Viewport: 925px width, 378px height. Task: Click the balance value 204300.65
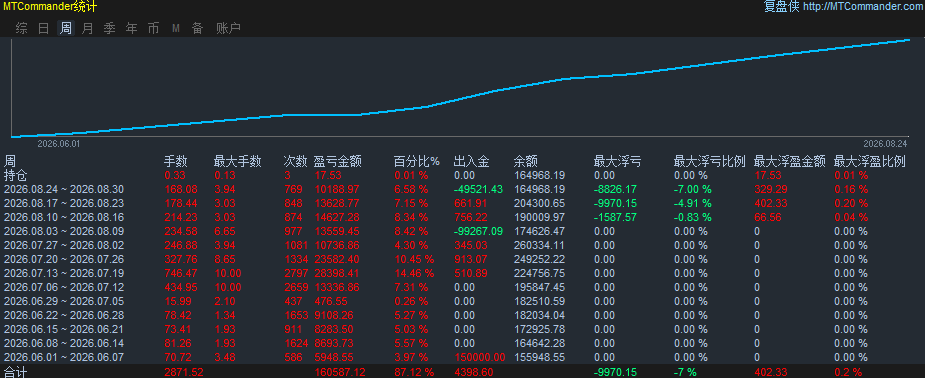(x=539, y=203)
